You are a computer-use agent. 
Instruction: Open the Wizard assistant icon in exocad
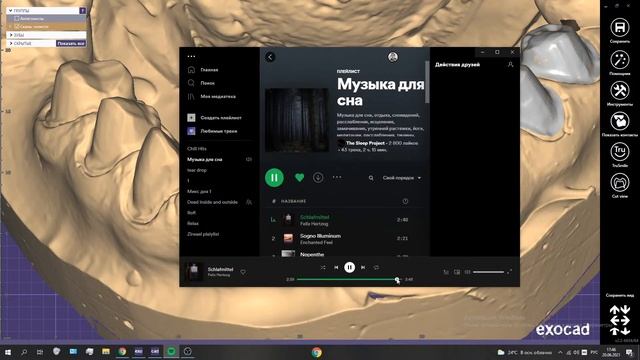coord(620,60)
